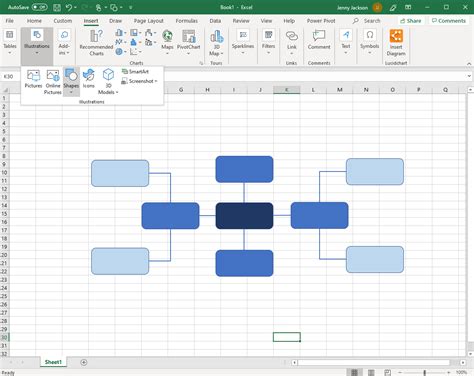This screenshot has width=474, height=376.
Task: Collapse the Illustrations dropdown button
Action: tap(37, 46)
